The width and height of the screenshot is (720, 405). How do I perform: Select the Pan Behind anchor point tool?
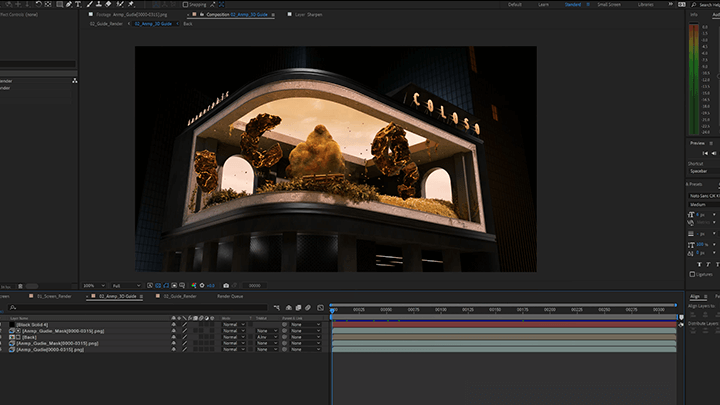[x=48, y=4]
